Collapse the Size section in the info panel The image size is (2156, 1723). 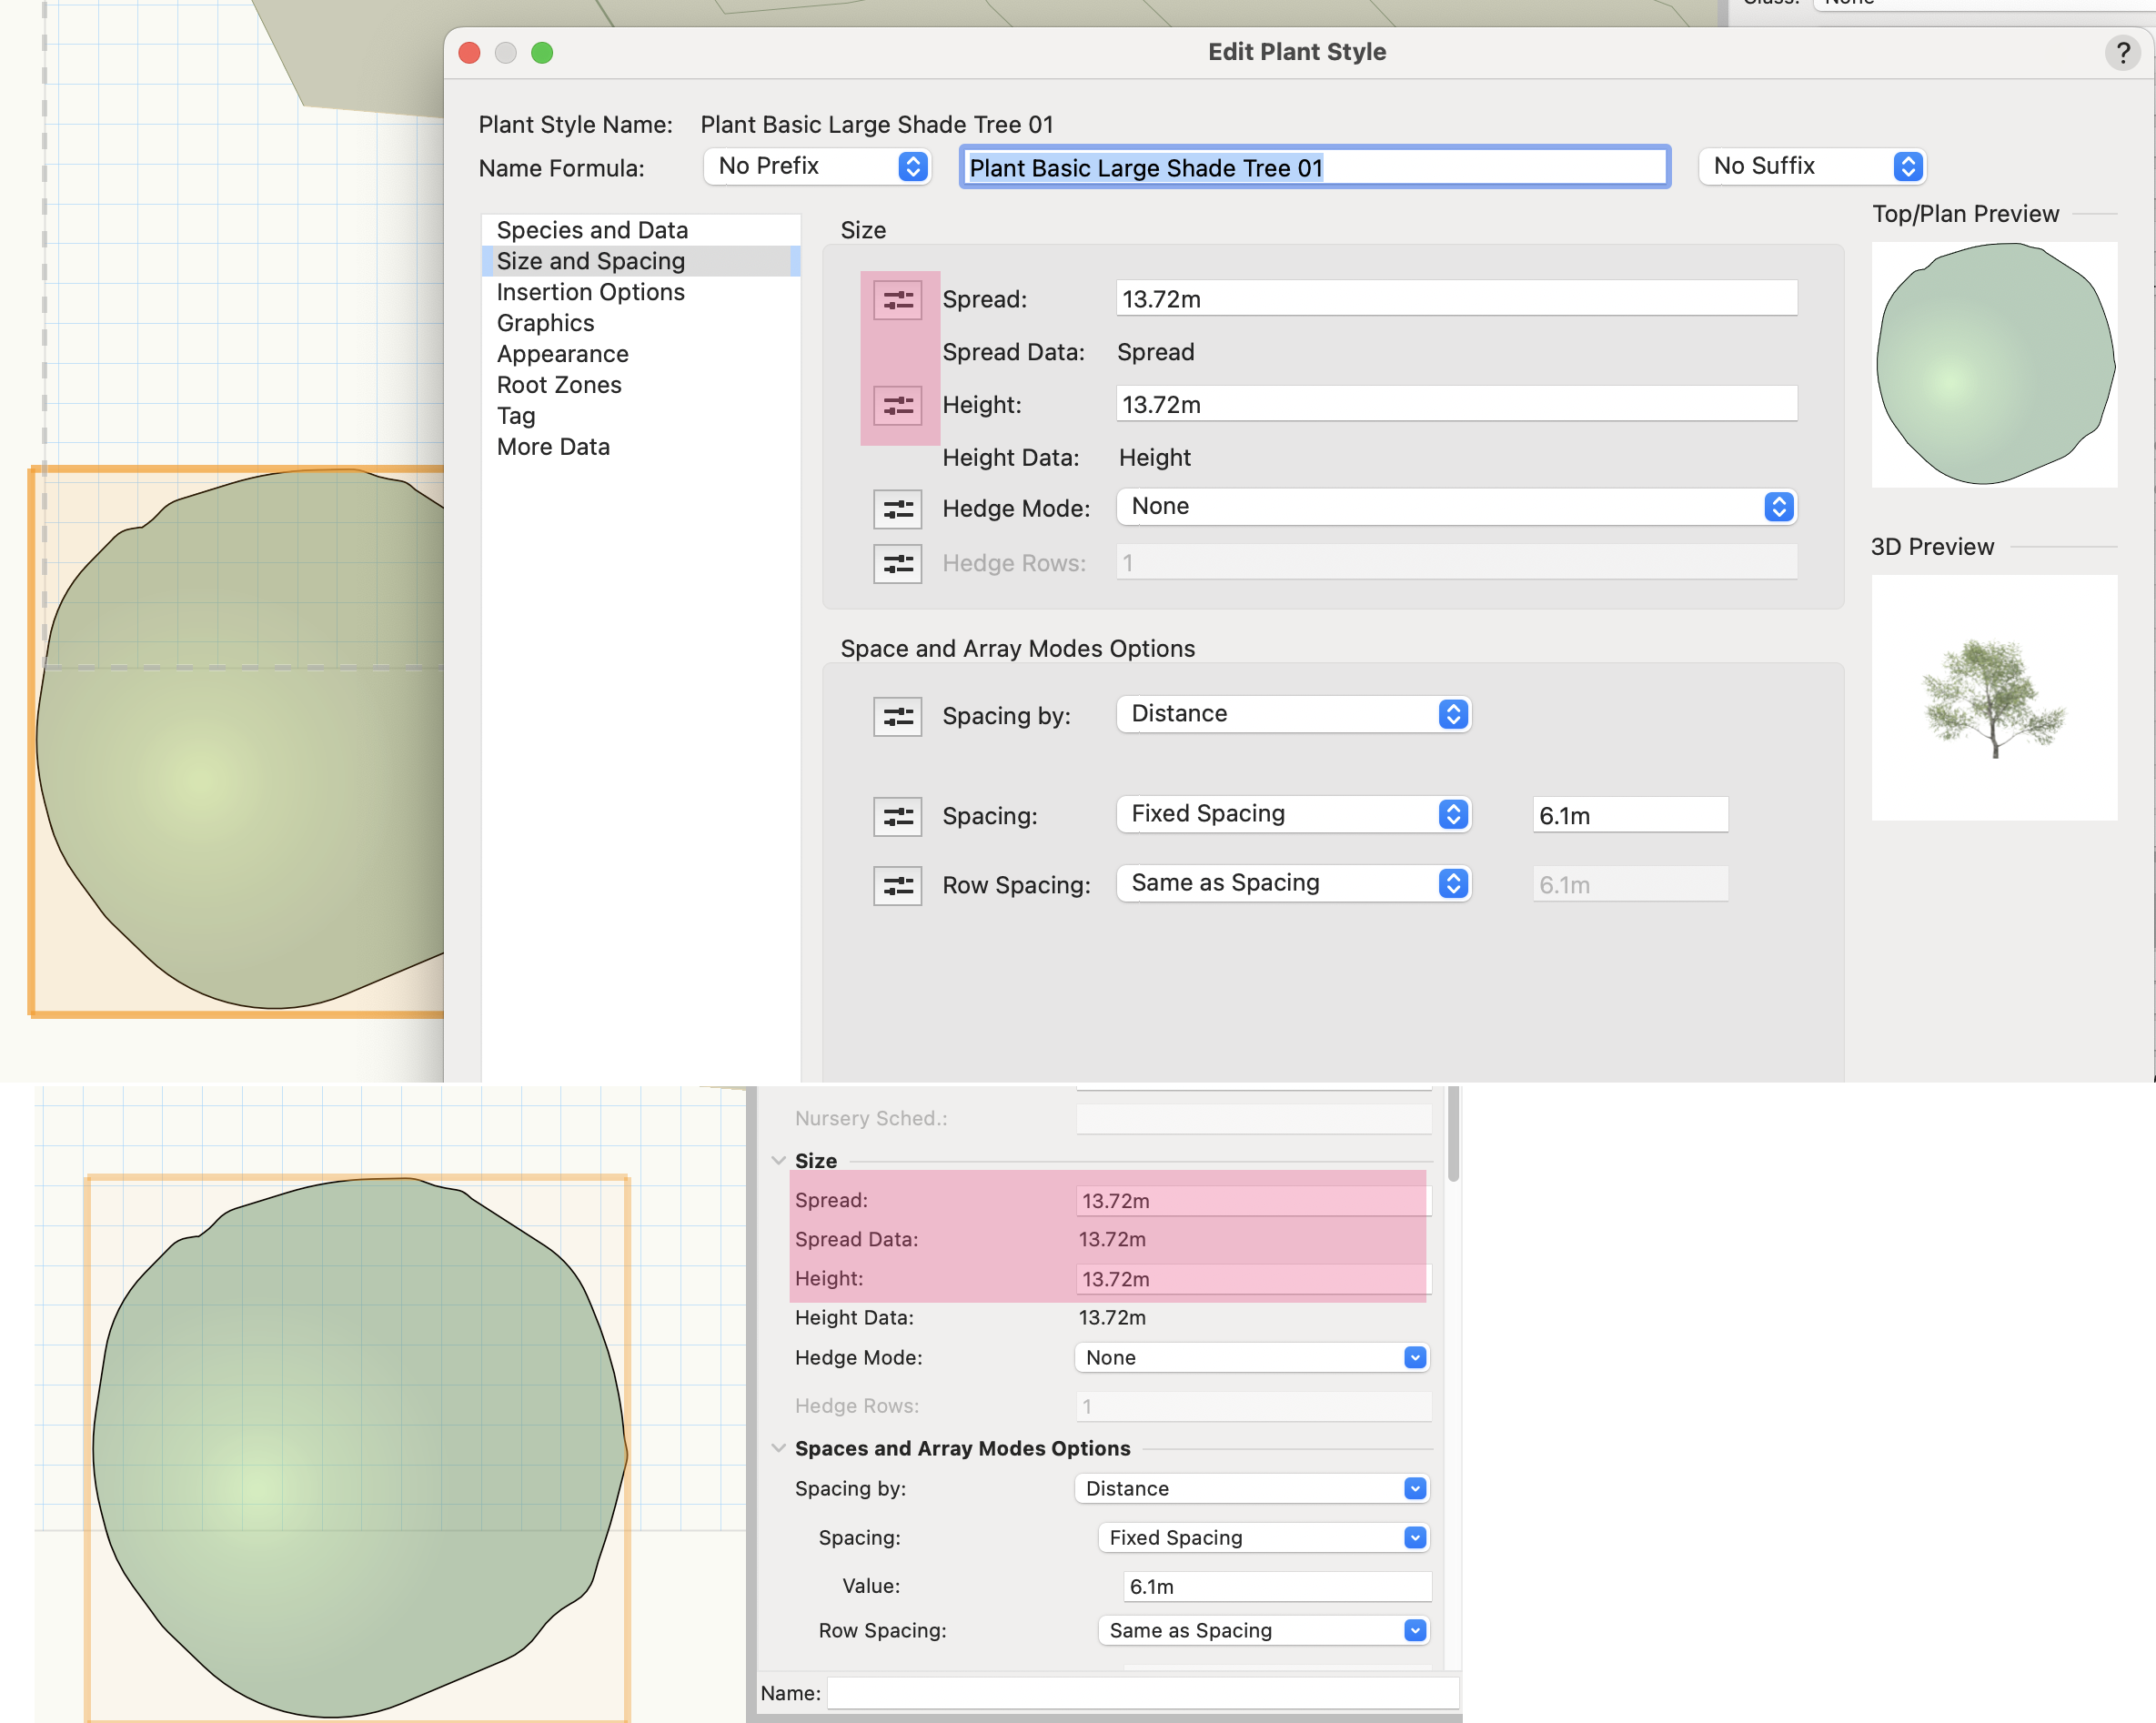[x=779, y=1160]
